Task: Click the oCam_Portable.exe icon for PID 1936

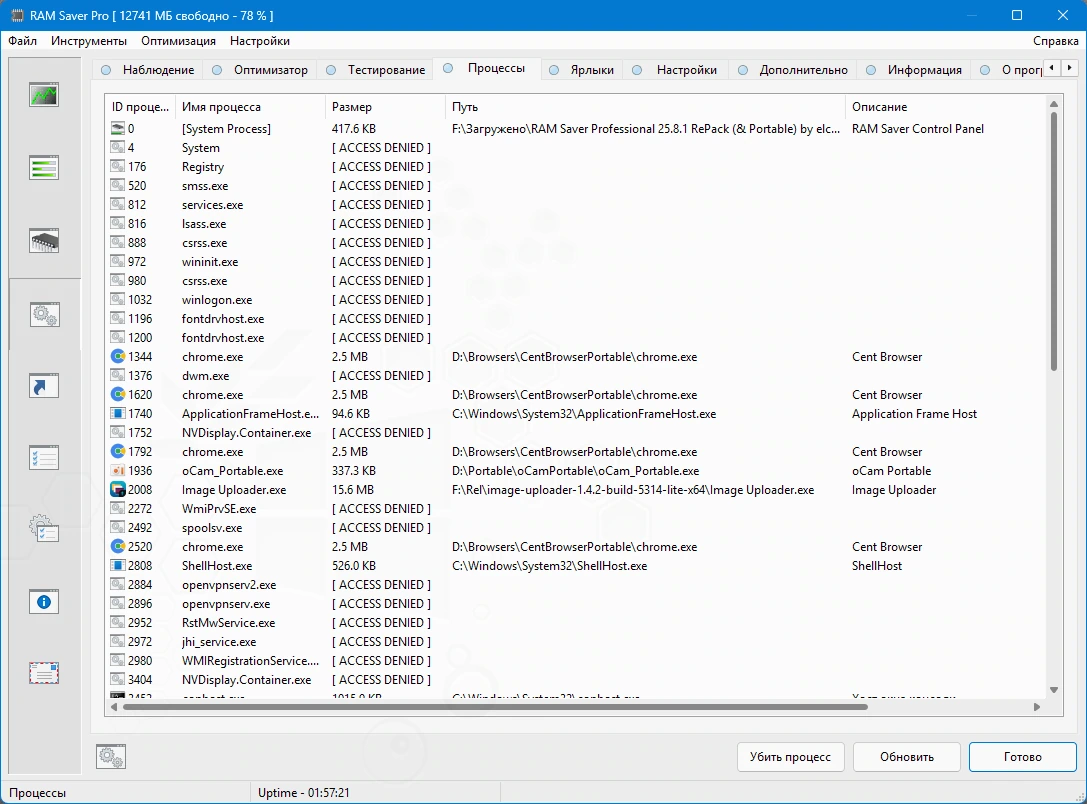Action: pyautogui.click(x=118, y=471)
